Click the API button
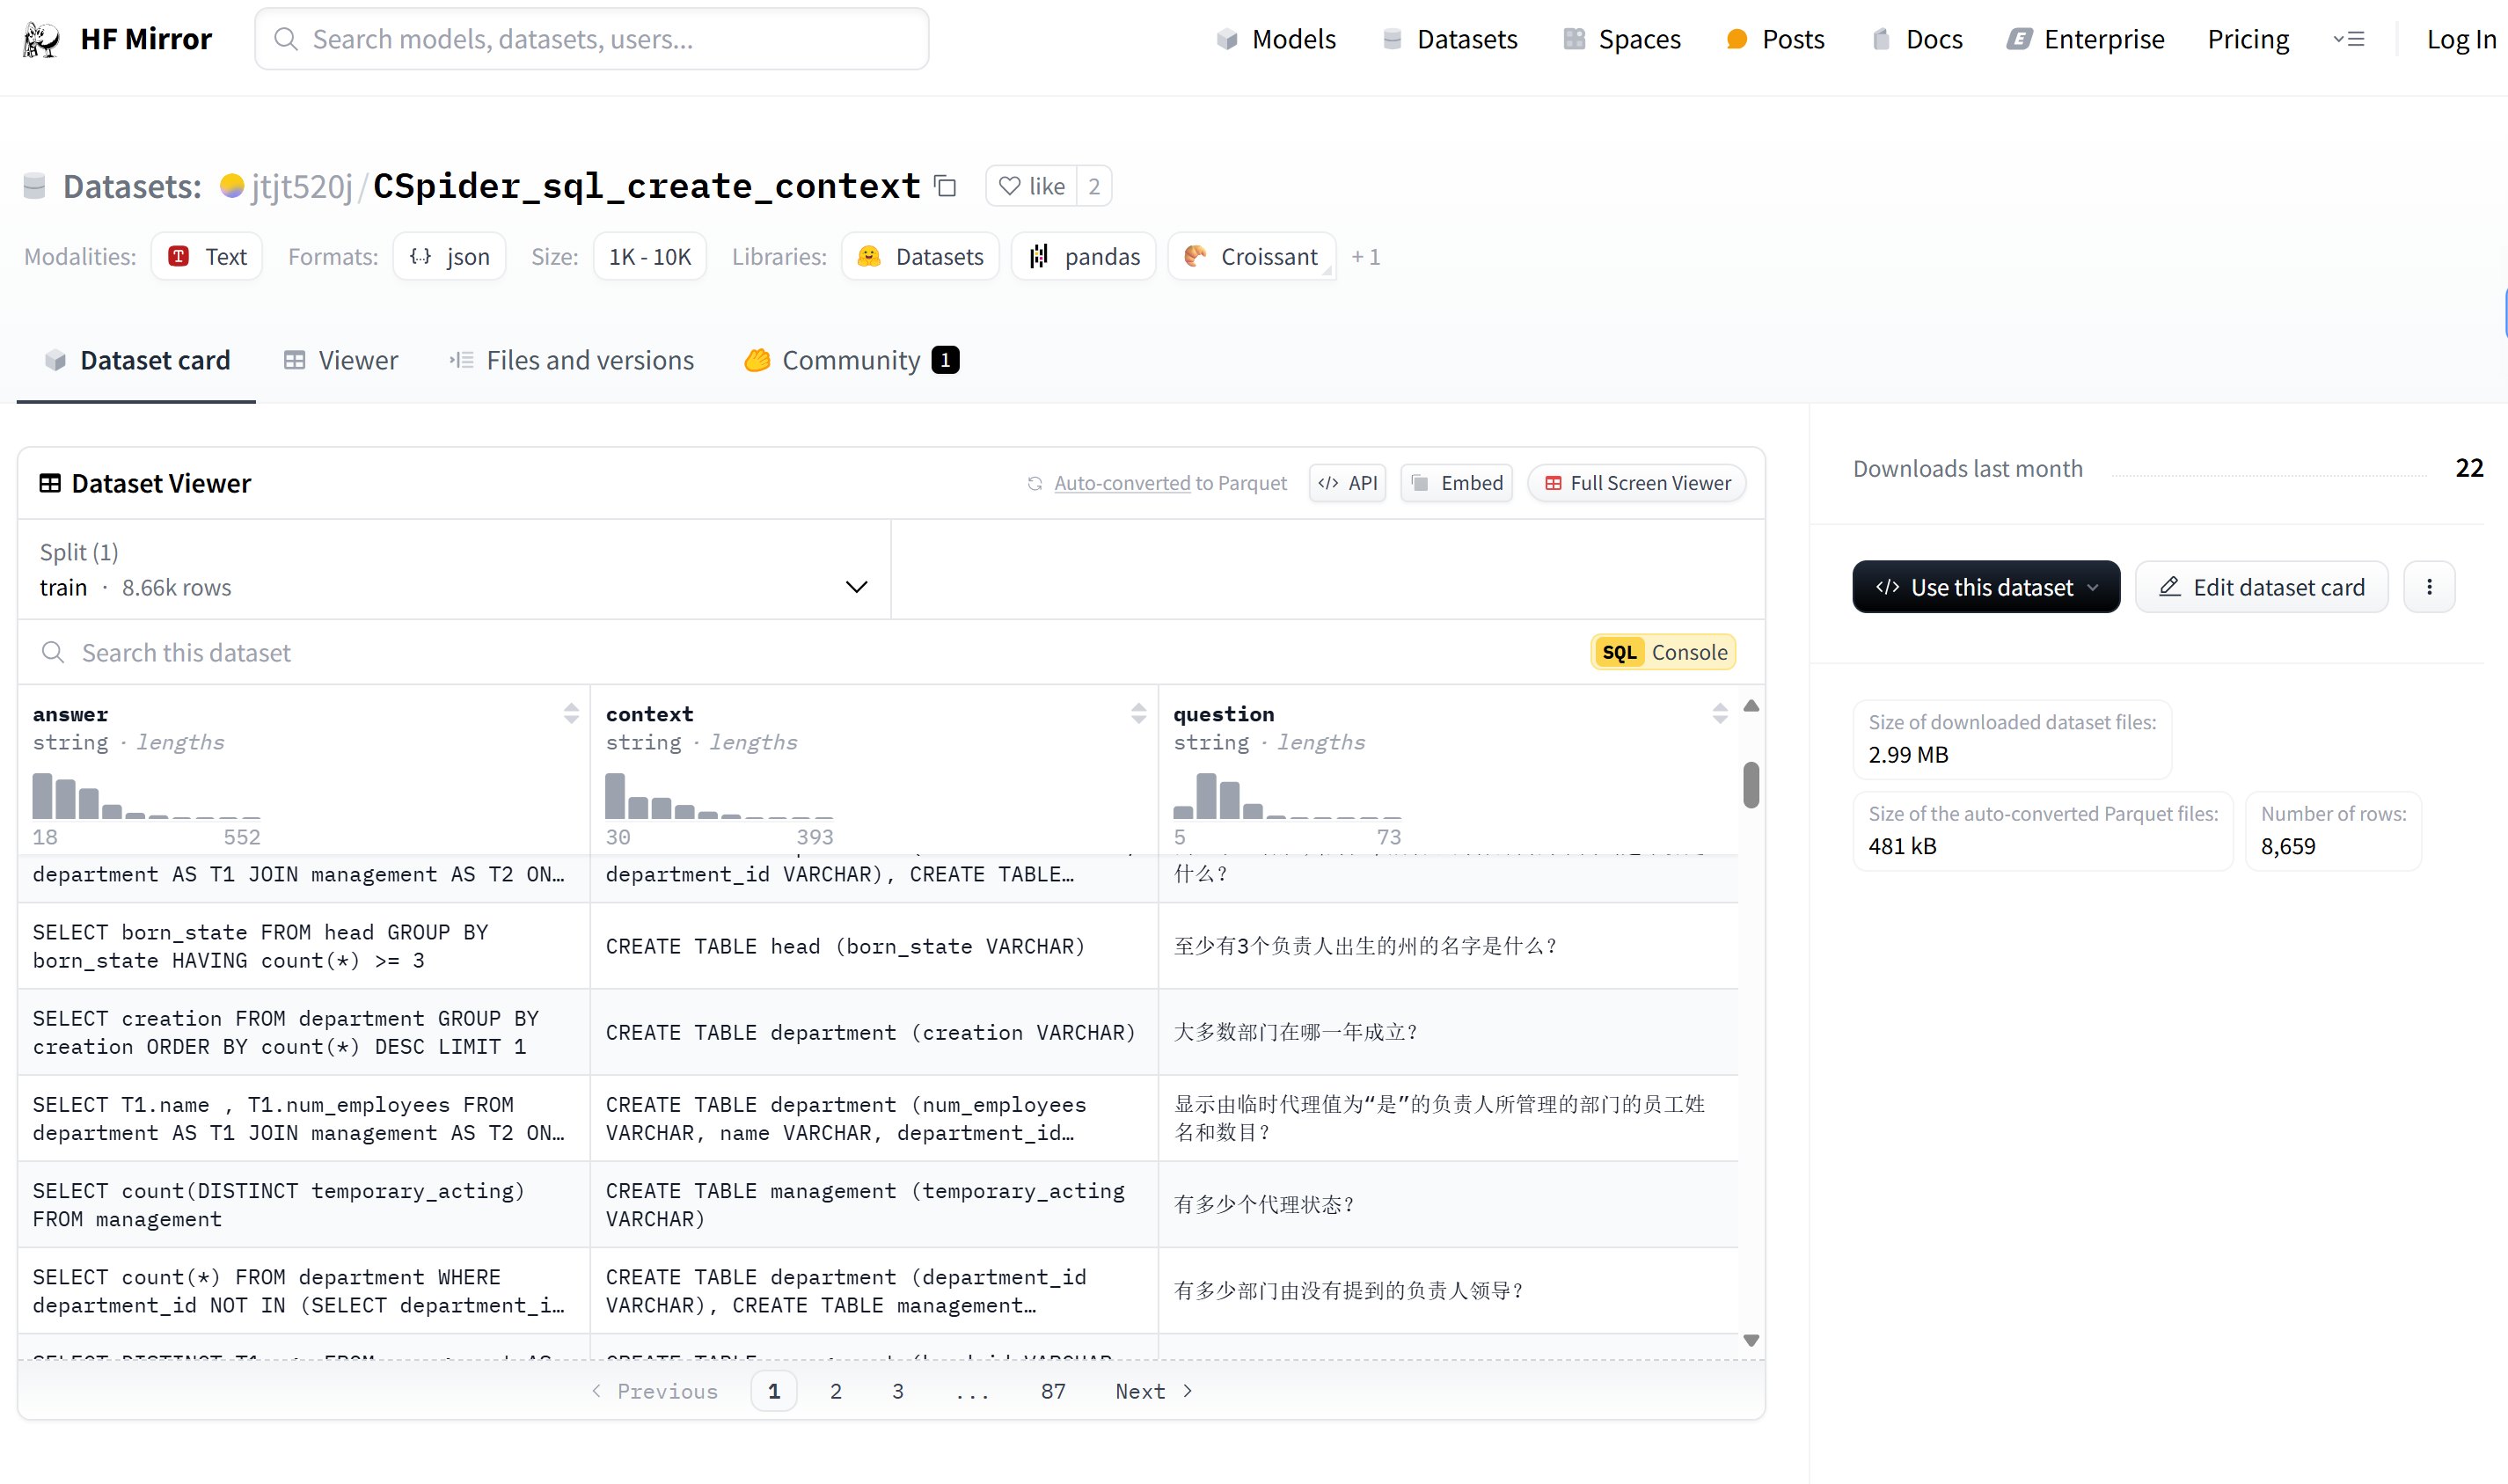Viewport: 2508px width, 1484px height. click(1347, 484)
